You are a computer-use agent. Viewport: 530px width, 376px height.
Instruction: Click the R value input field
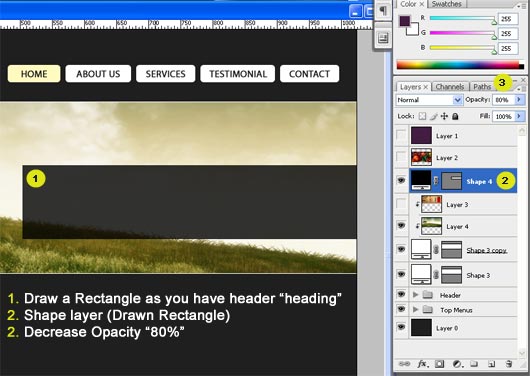[x=508, y=19]
